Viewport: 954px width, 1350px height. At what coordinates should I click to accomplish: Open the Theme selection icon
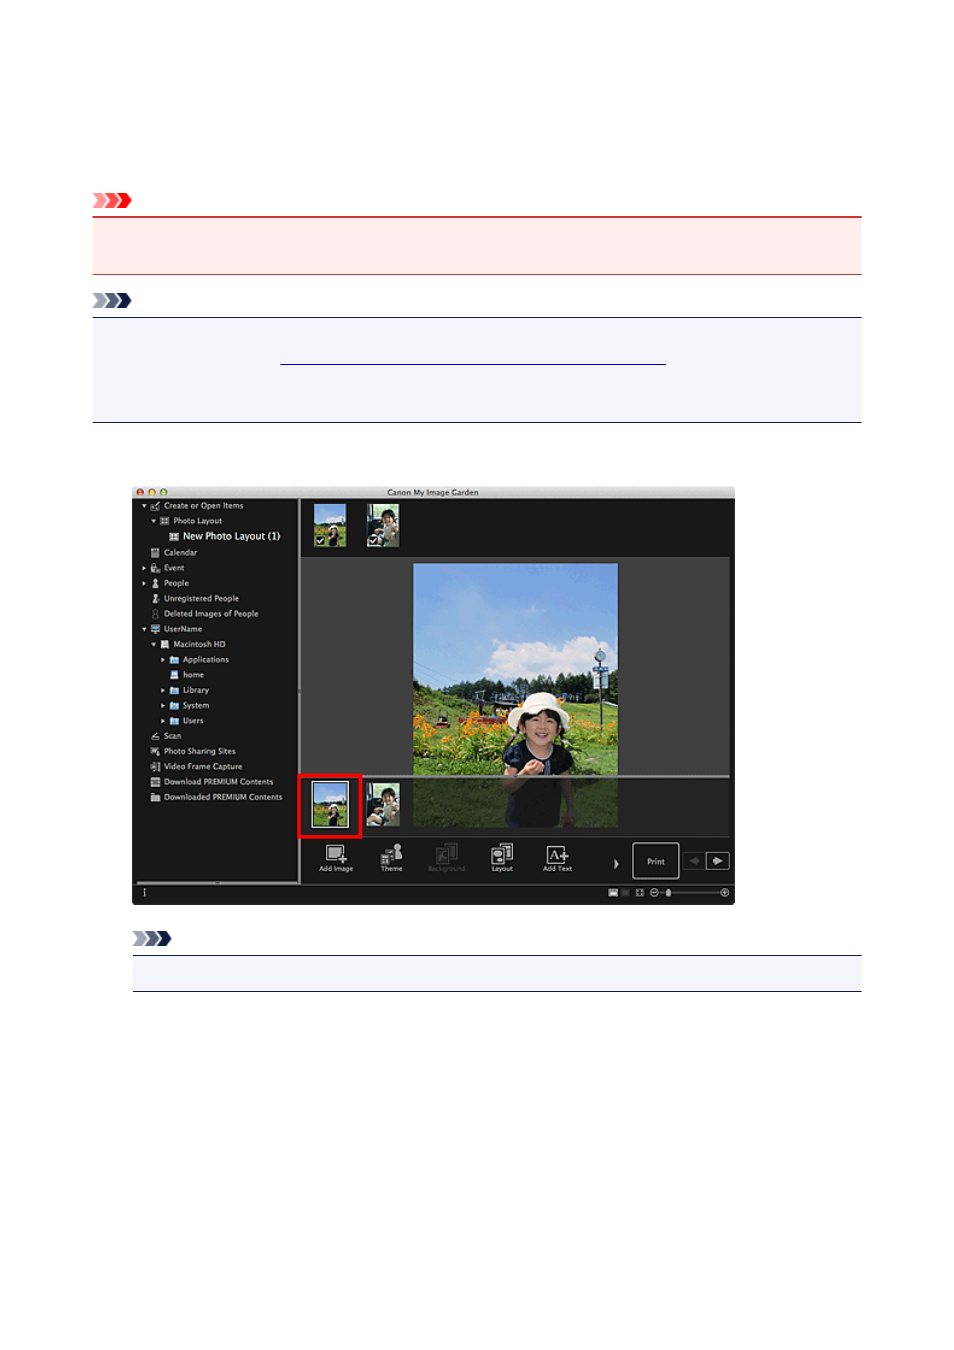391,854
